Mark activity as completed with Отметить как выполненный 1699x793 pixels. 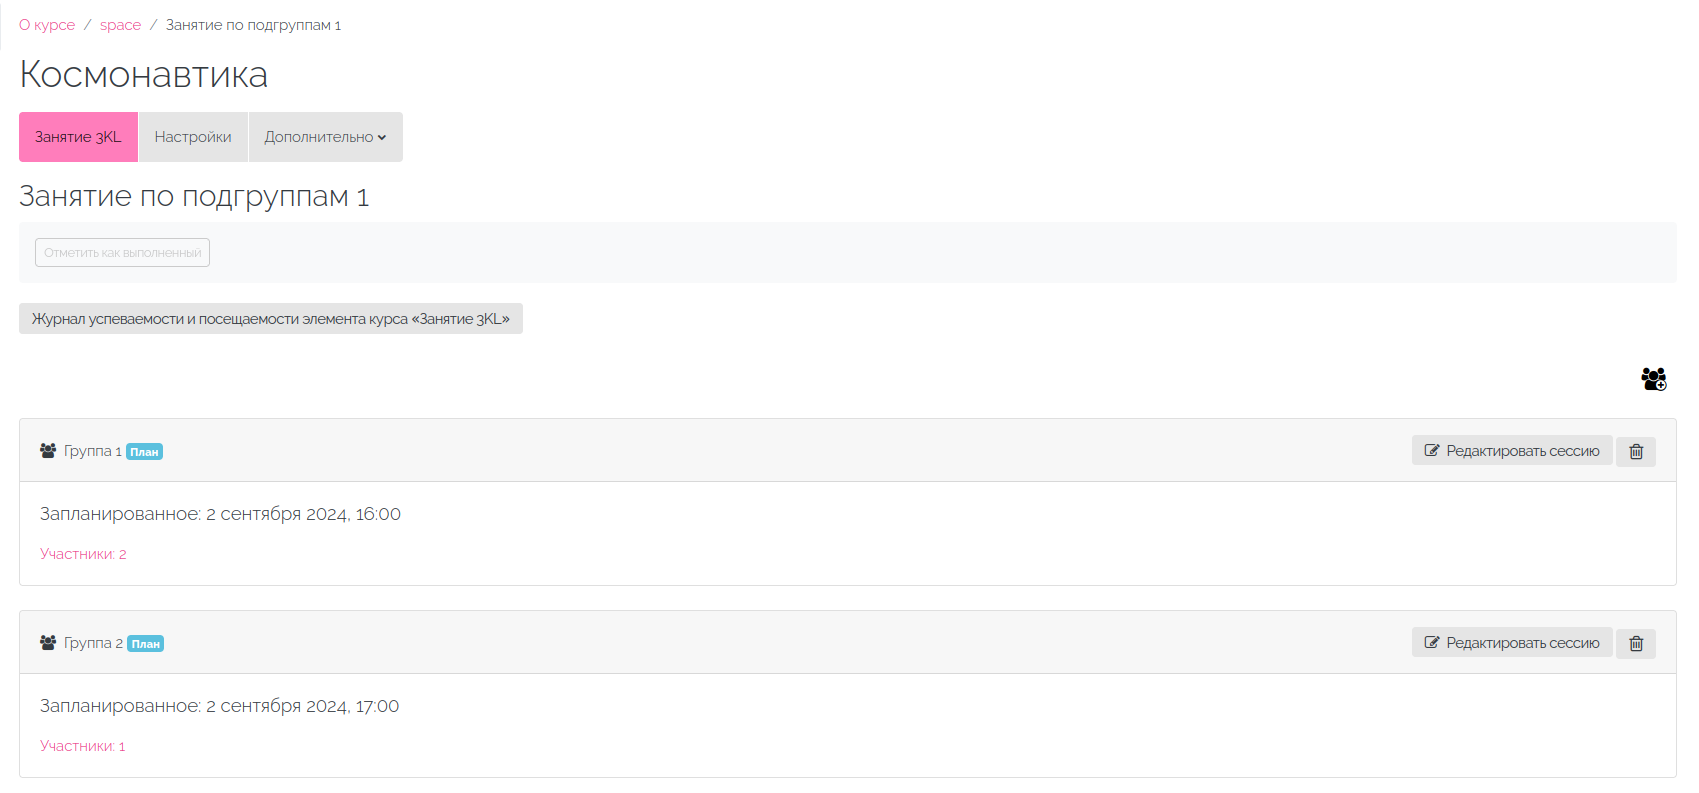(122, 253)
